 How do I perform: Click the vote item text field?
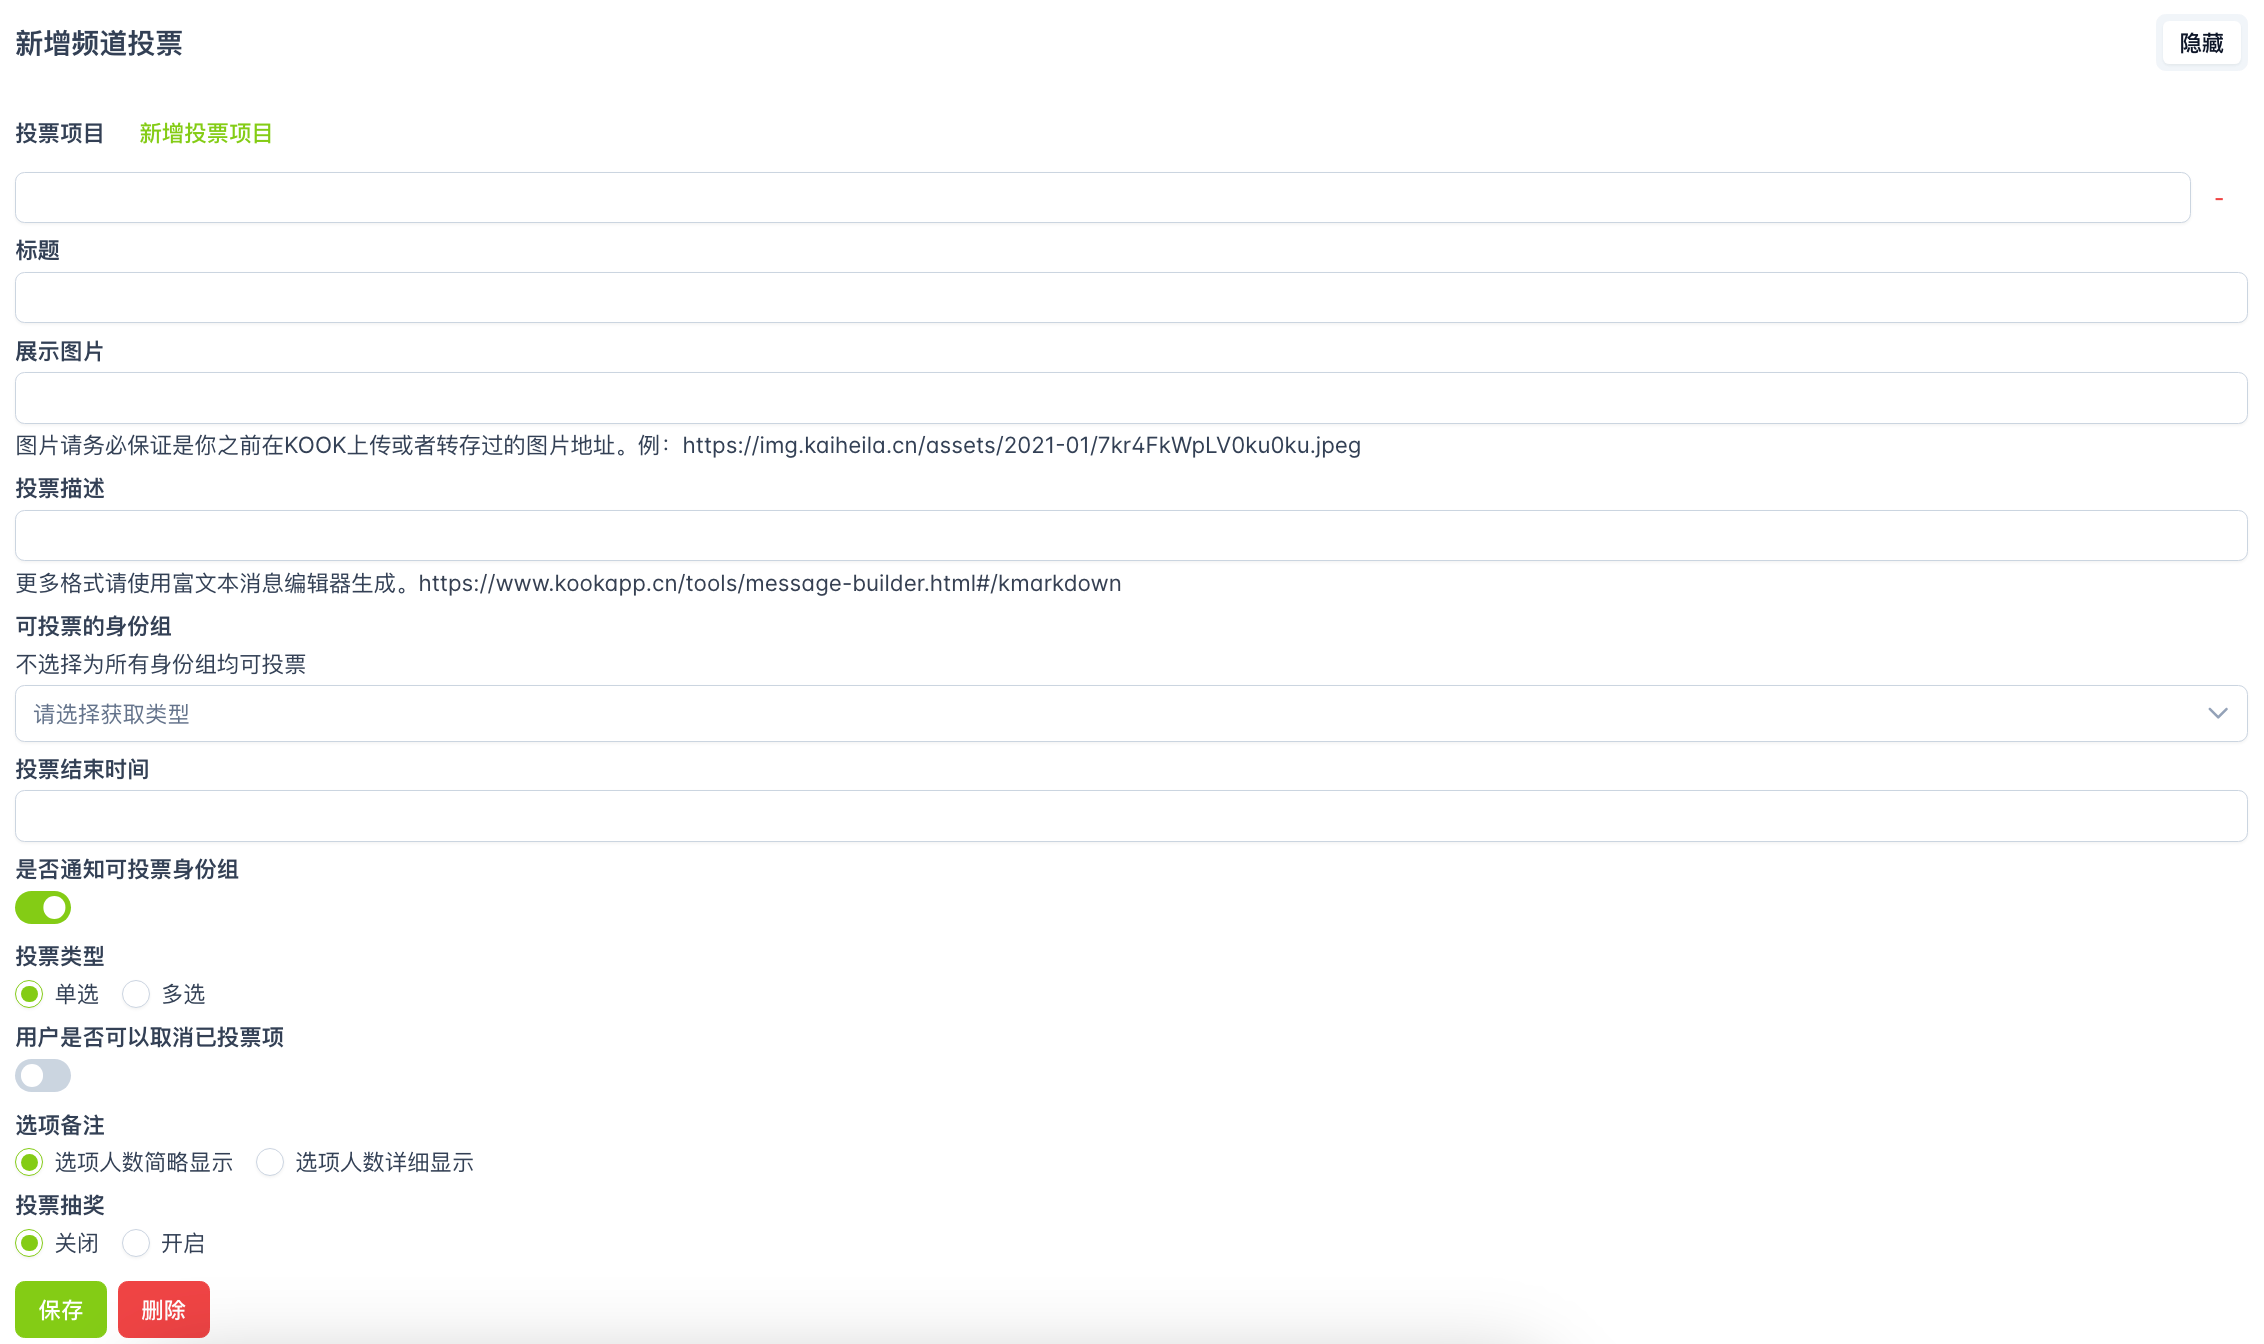(x=1100, y=197)
